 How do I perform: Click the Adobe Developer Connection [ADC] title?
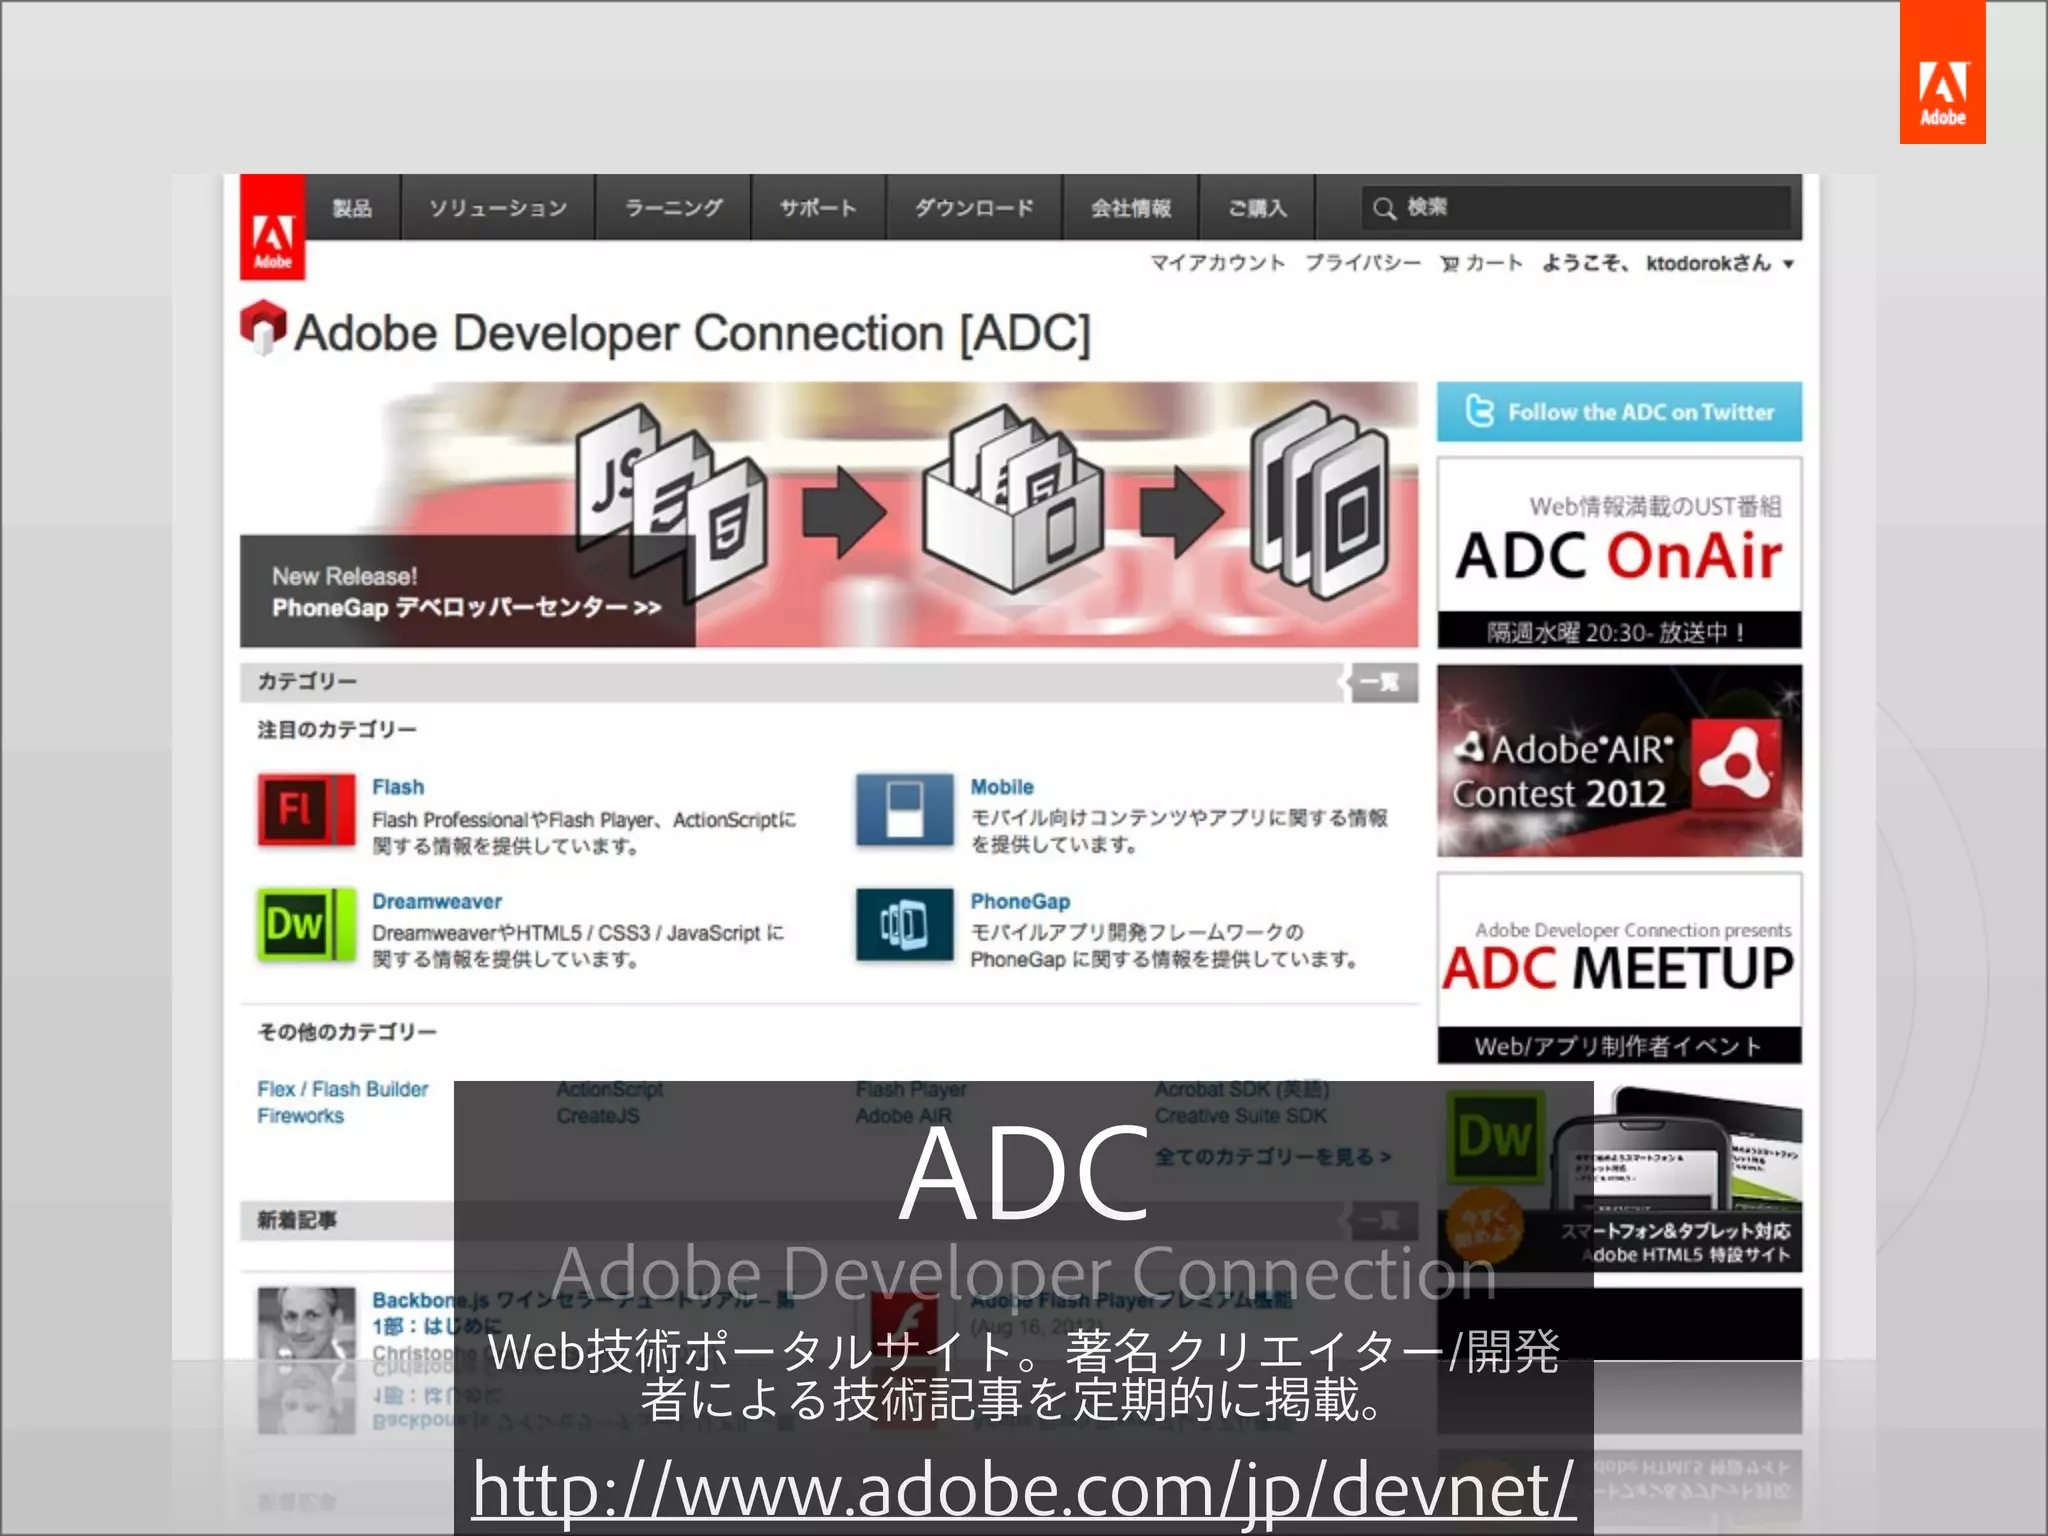click(692, 333)
